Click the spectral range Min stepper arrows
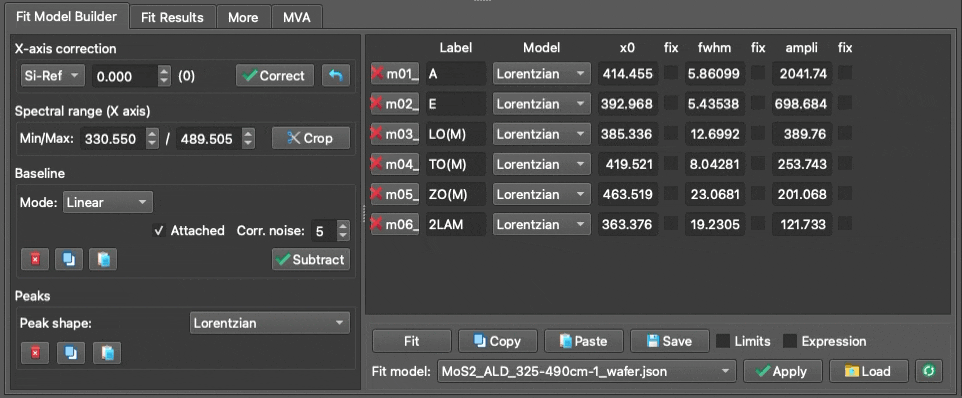This screenshot has height=398, width=962. pyautogui.click(x=152, y=139)
